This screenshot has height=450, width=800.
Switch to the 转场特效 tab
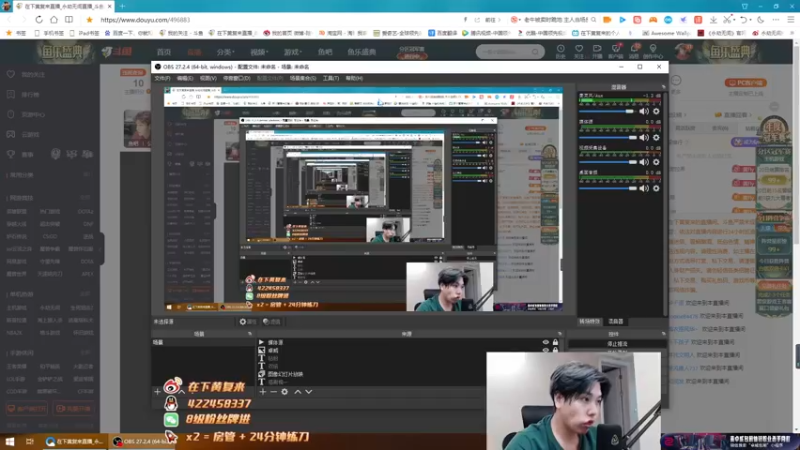pyautogui.click(x=589, y=321)
